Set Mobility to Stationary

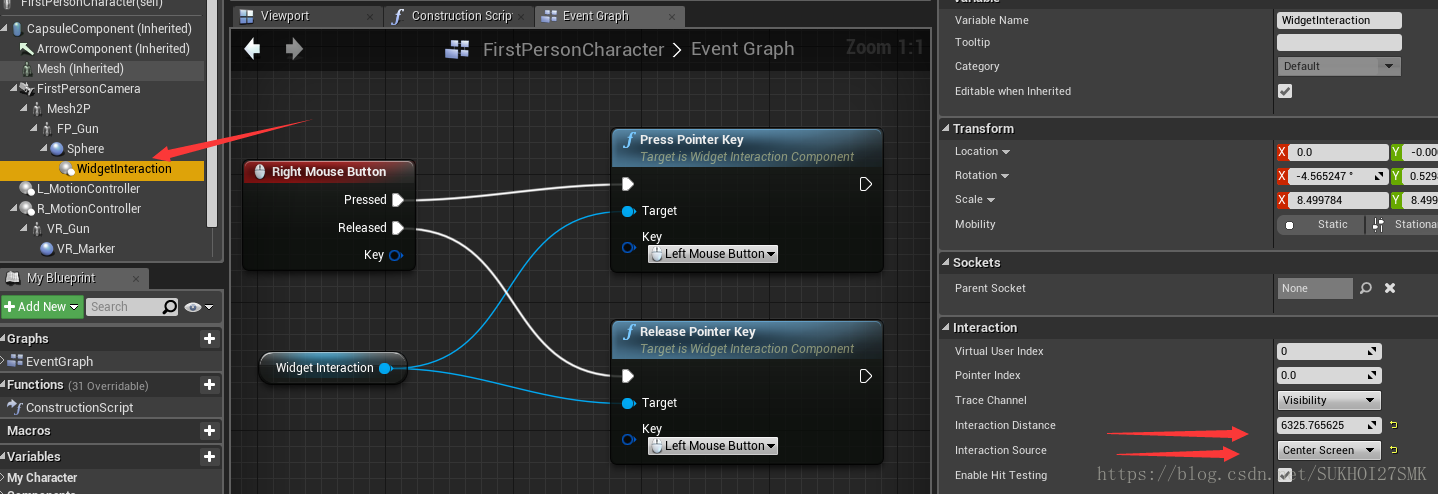click(1402, 225)
